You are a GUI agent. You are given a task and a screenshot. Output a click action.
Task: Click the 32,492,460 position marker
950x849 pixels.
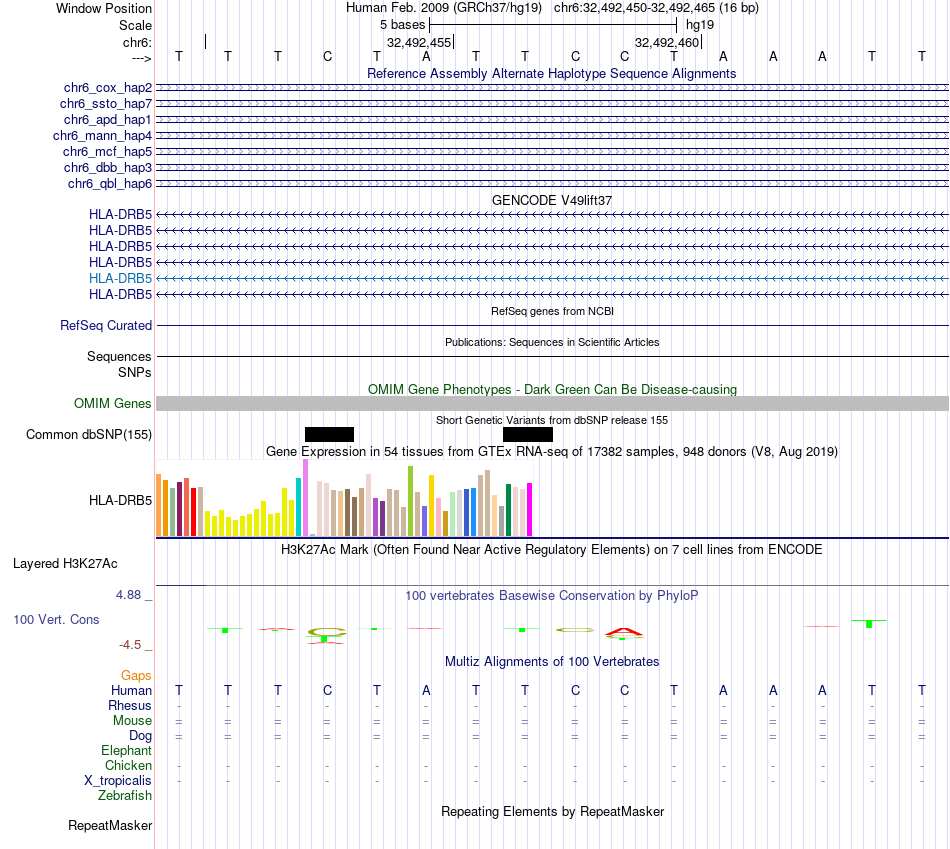click(x=668, y=42)
